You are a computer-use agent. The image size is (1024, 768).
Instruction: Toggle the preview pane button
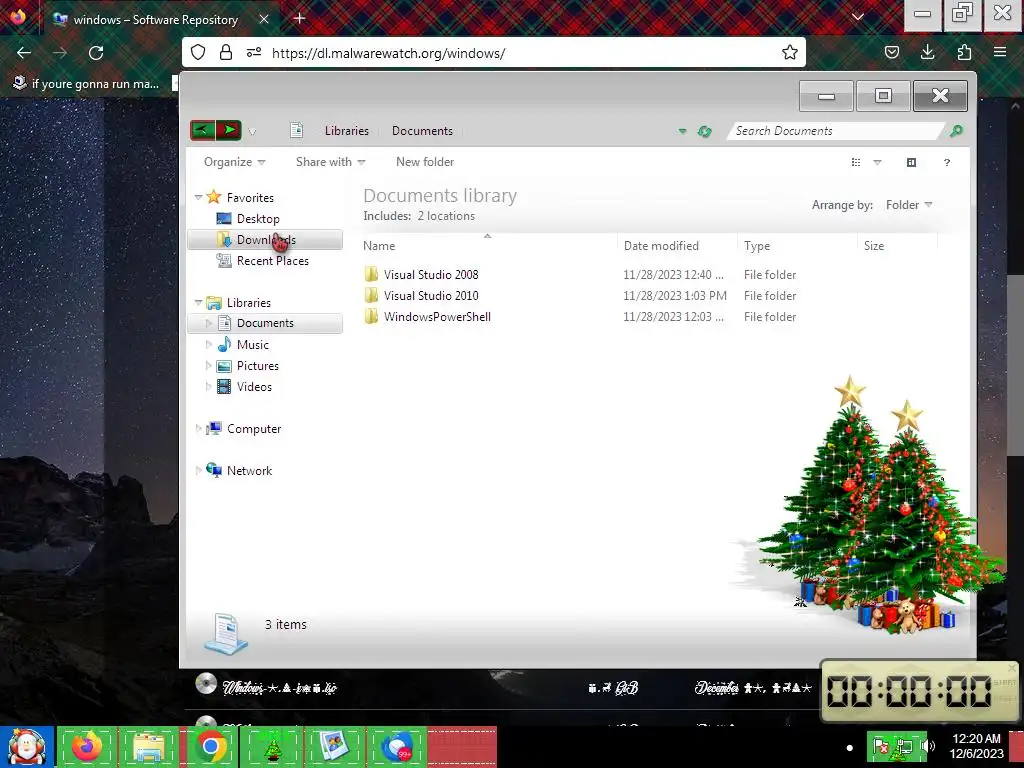[912, 162]
